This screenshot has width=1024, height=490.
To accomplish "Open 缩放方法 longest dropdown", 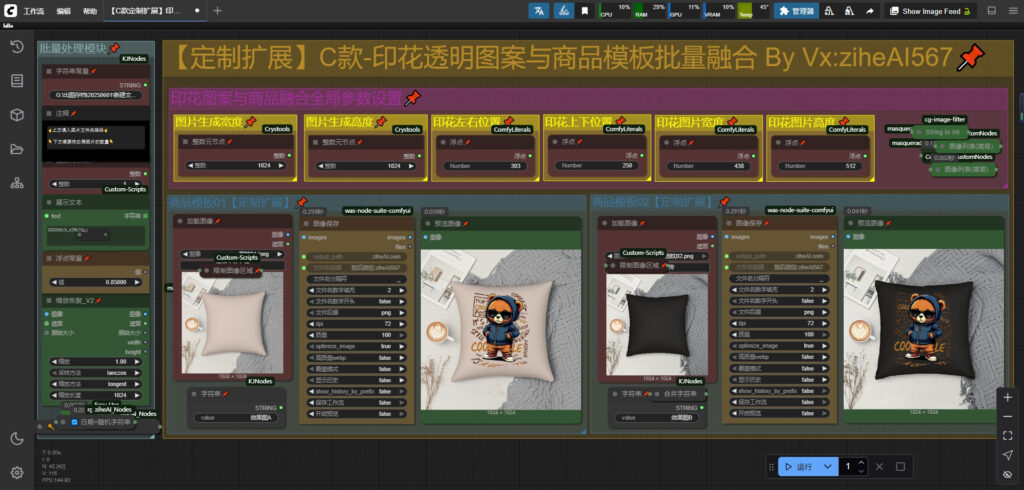I will (x=95, y=384).
